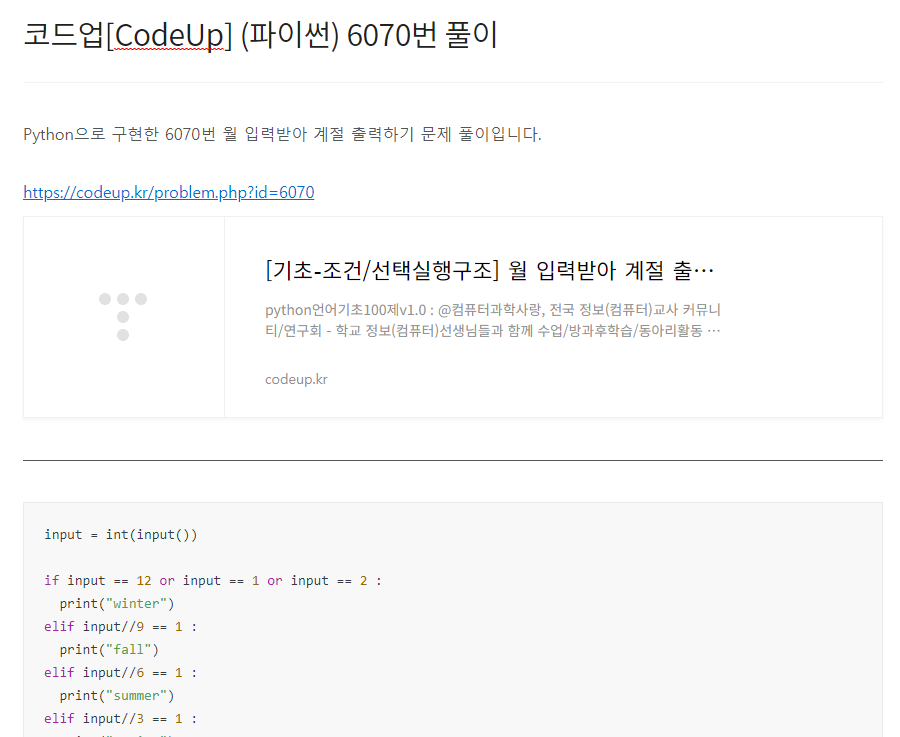
Task: Click the codeup.kr domain label in the preview card
Action: [x=296, y=379]
